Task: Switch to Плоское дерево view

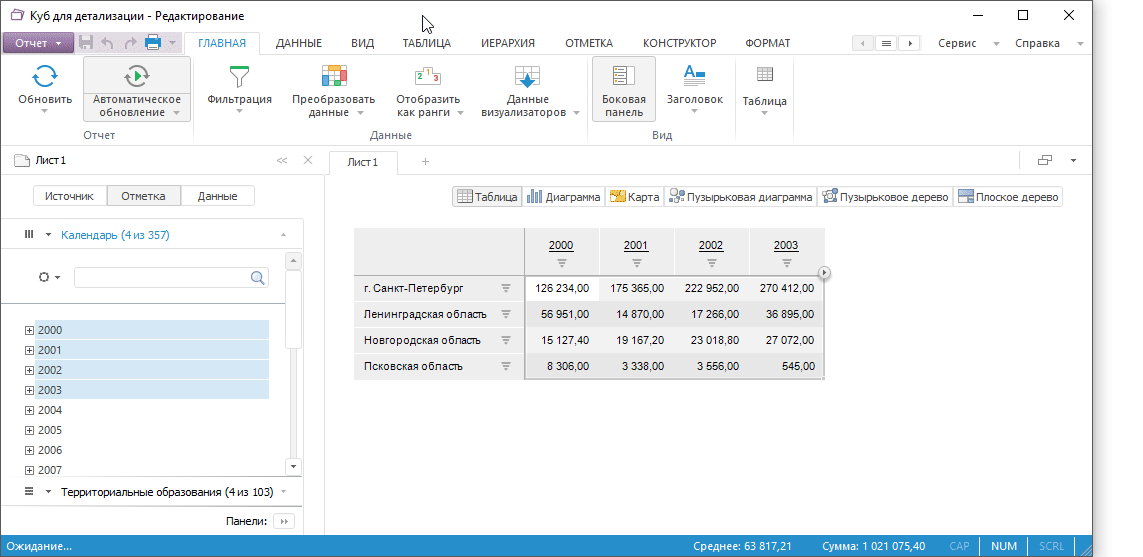Action: (1008, 197)
